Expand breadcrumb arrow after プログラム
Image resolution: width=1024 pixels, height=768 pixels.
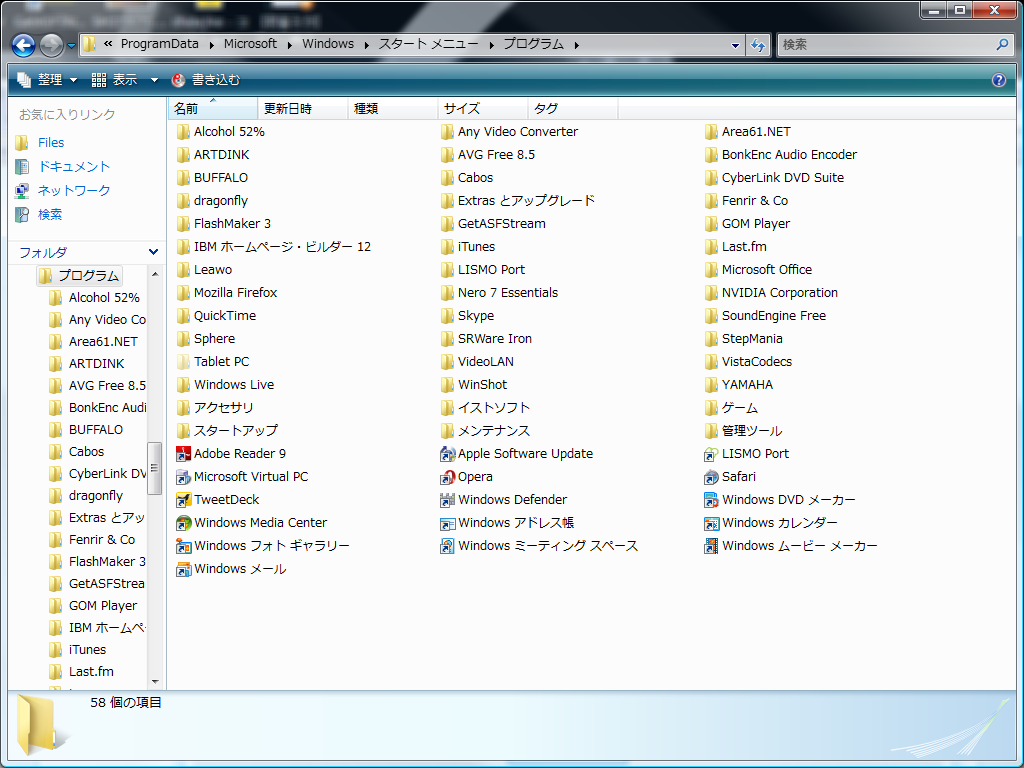tap(577, 44)
